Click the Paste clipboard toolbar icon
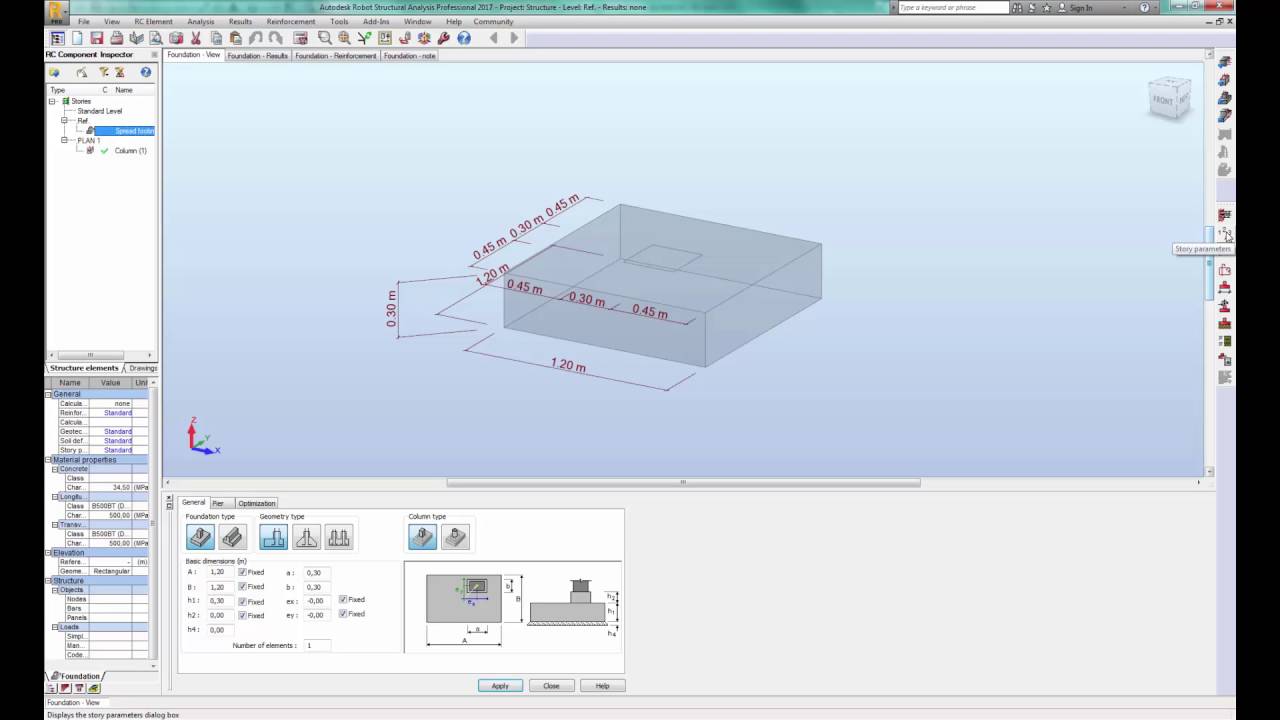This screenshot has width=1280, height=720. pos(235,38)
